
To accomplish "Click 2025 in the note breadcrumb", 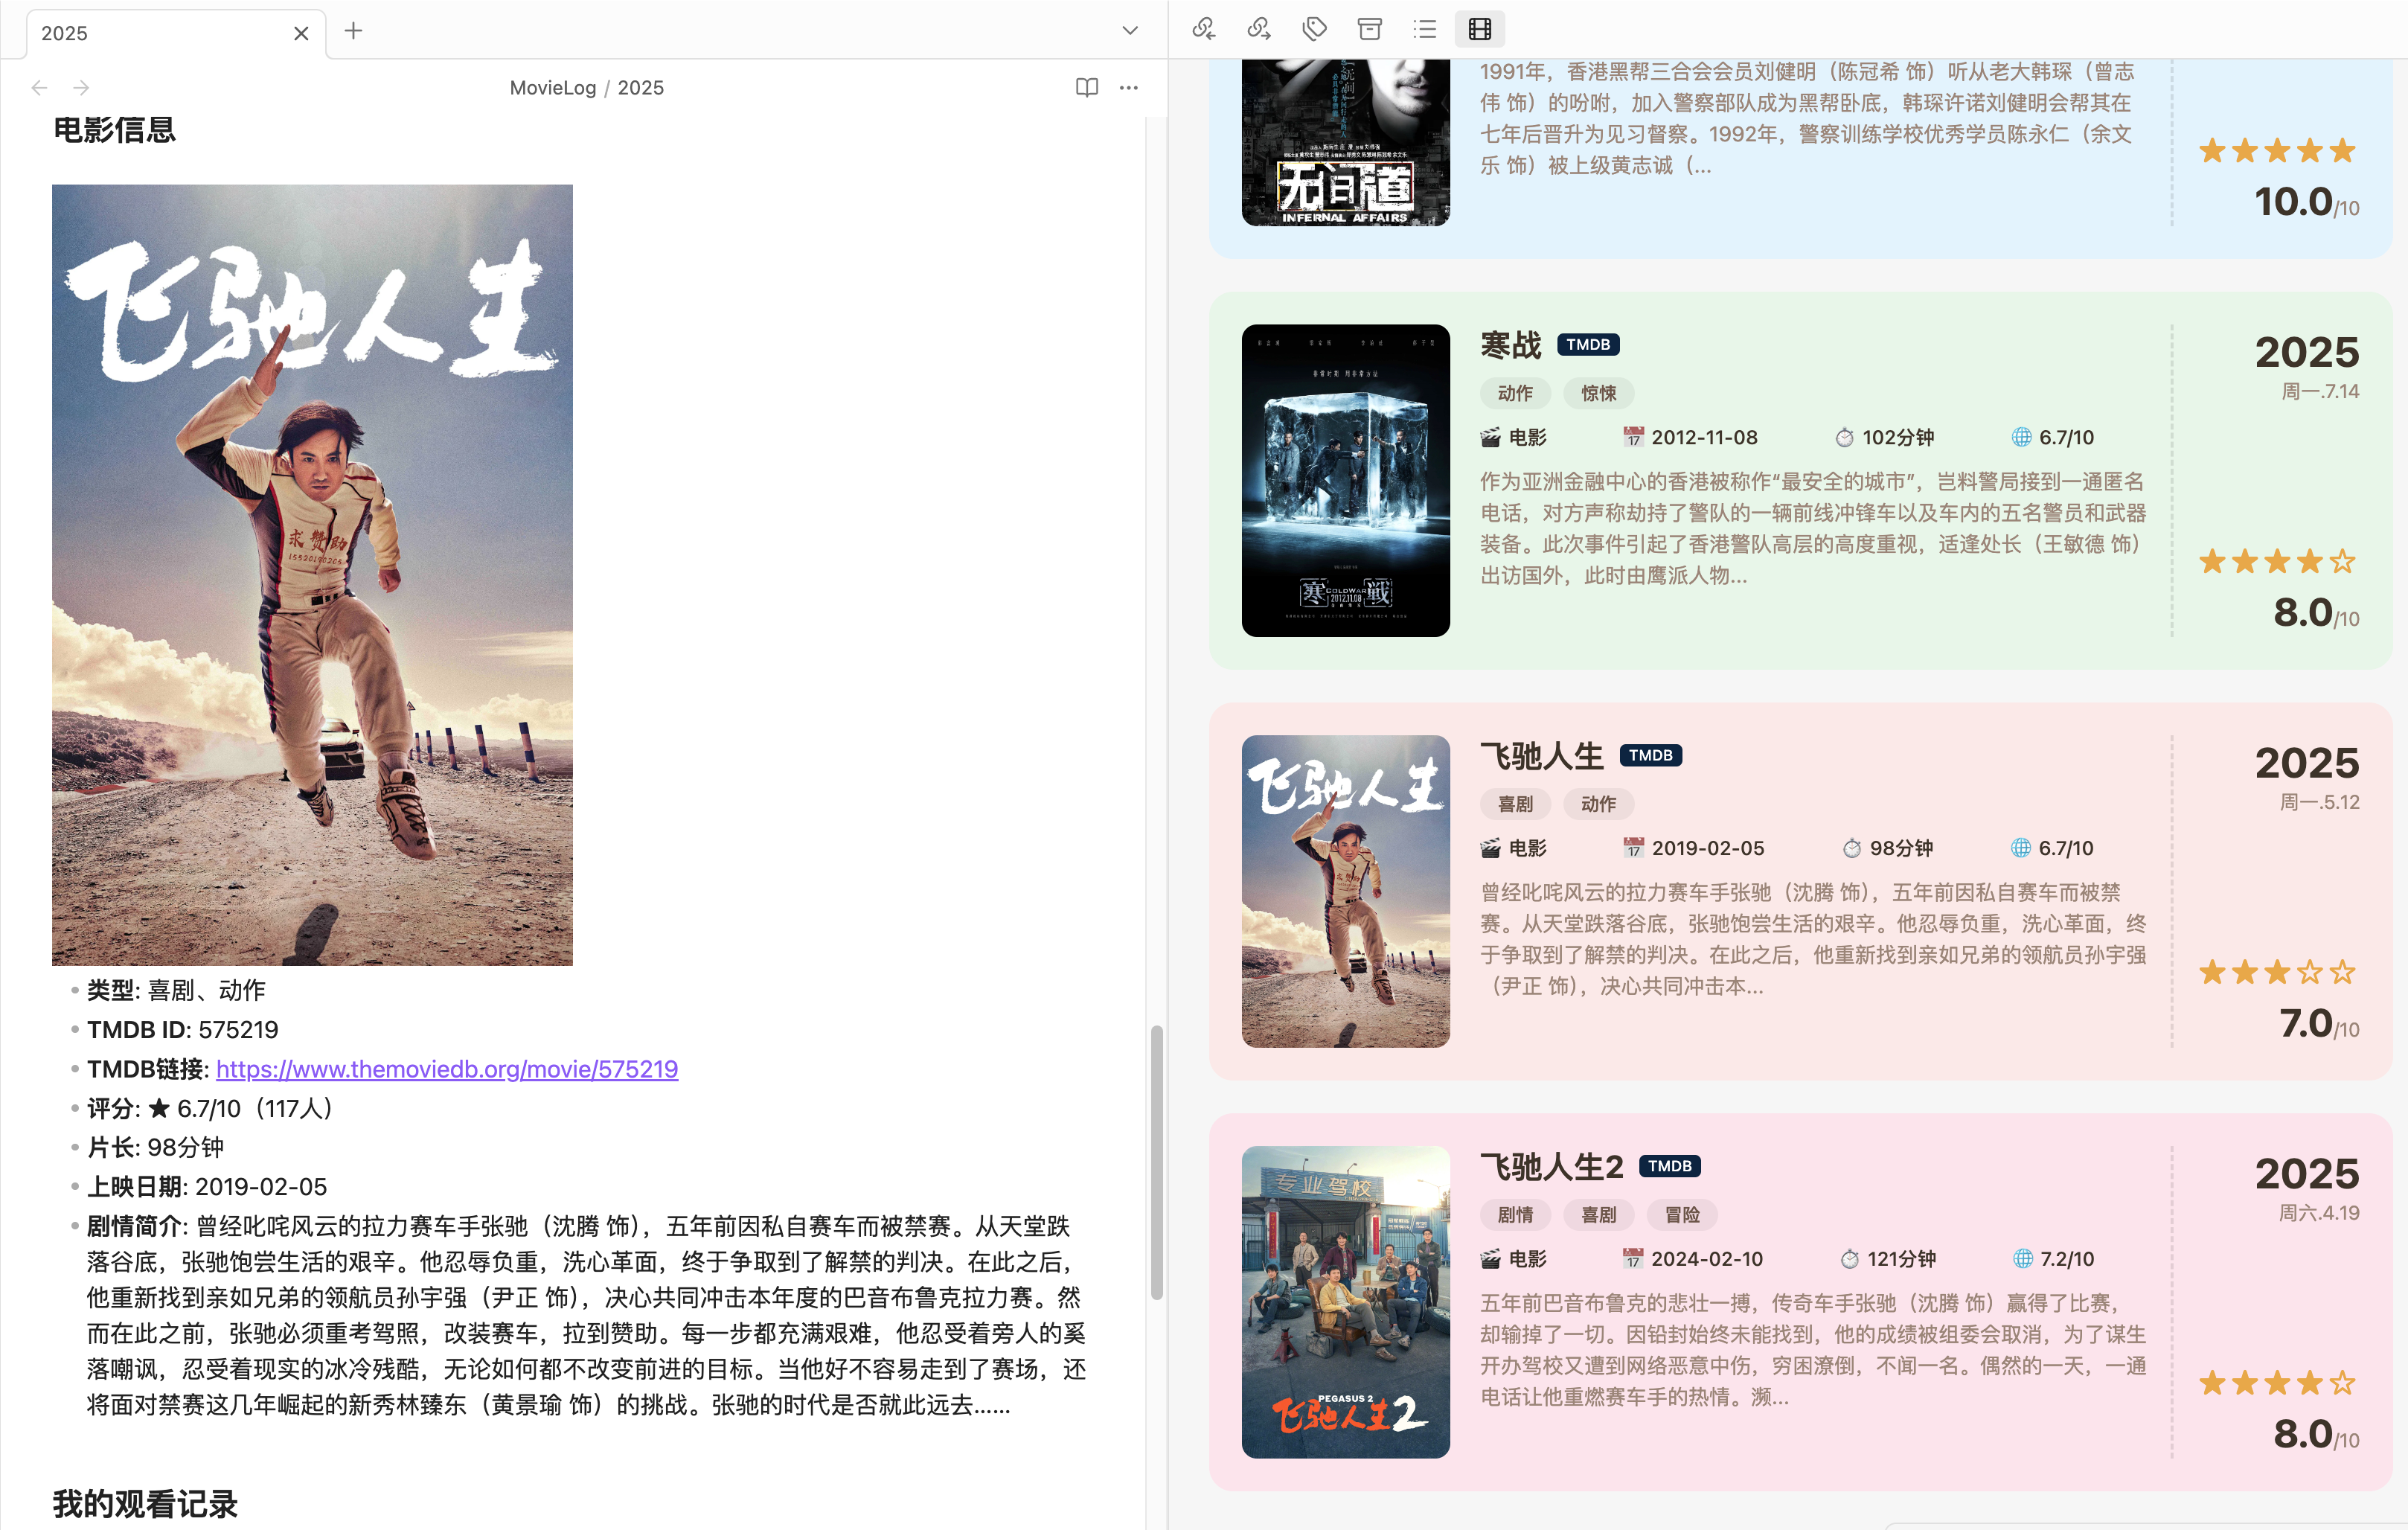I will [x=640, y=88].
